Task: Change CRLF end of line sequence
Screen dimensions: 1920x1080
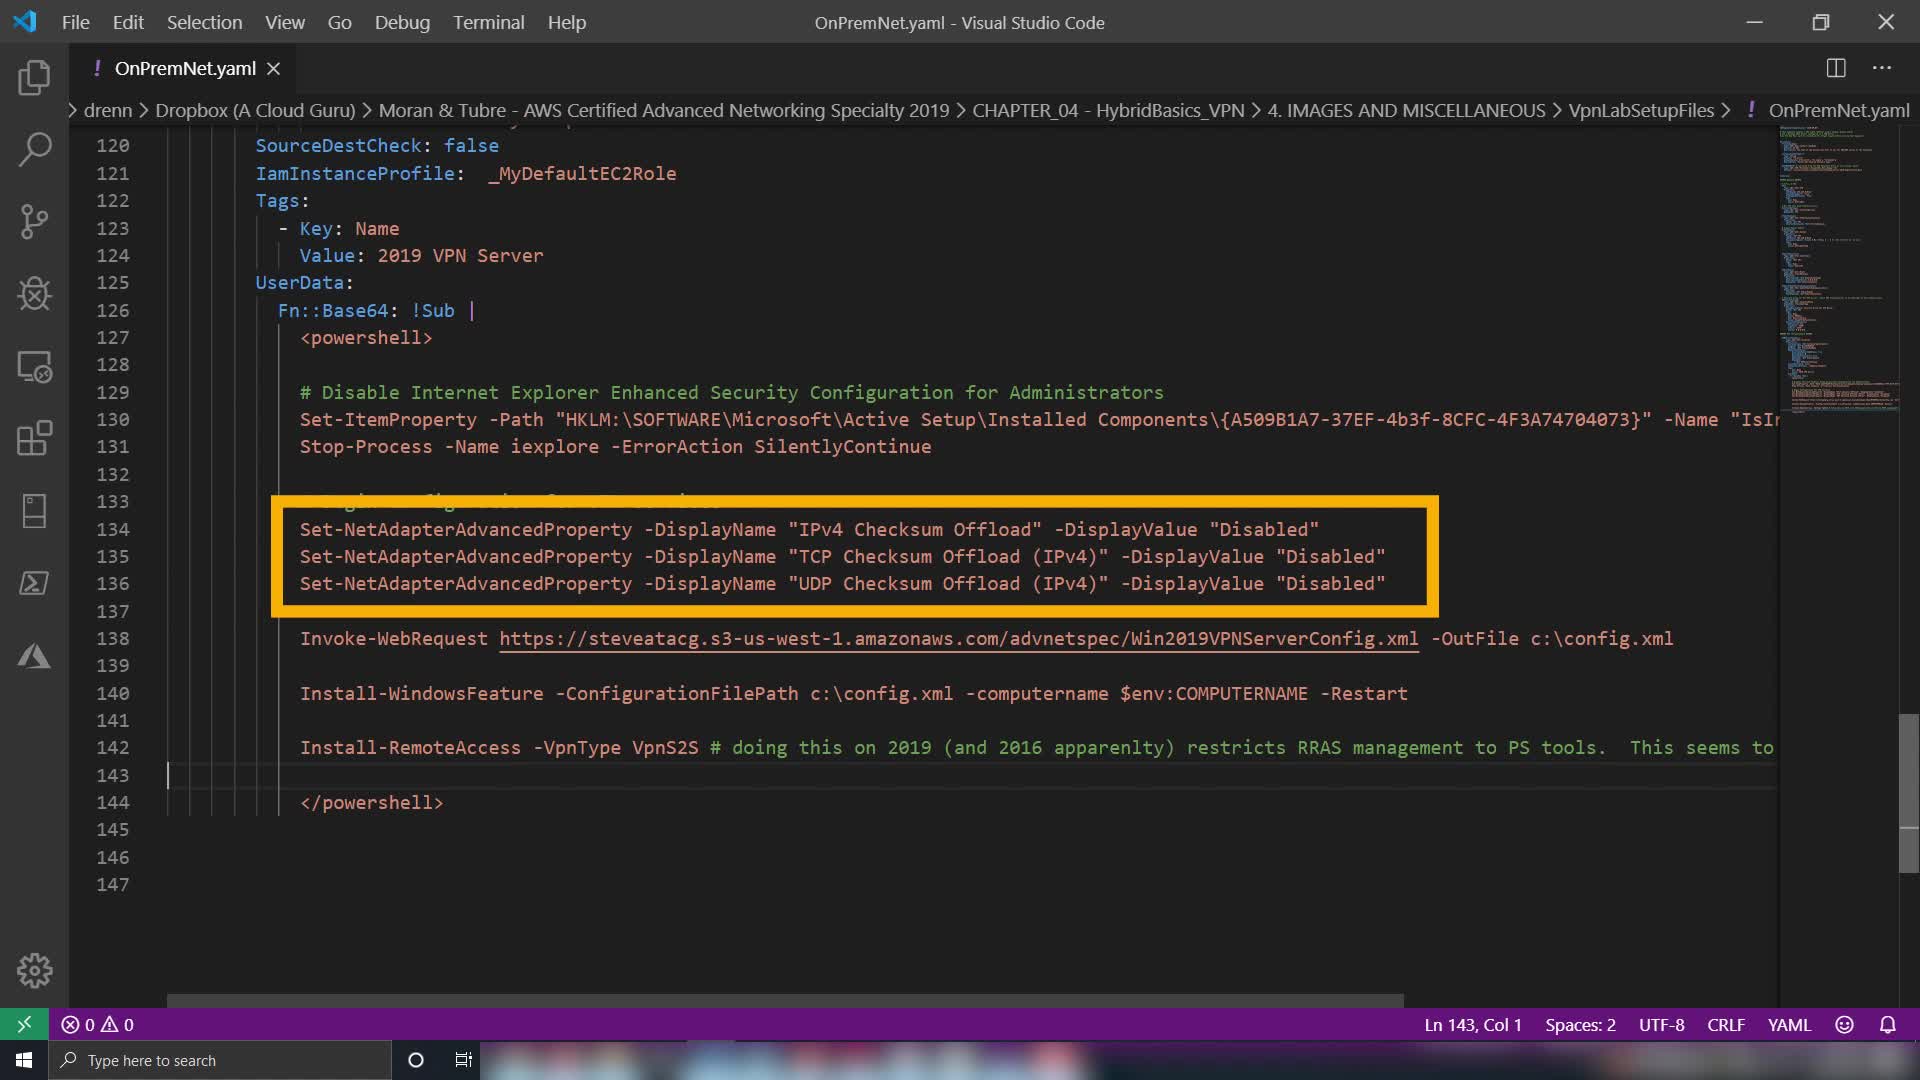Action: pyautogui.click(x=1725, y=1025)
